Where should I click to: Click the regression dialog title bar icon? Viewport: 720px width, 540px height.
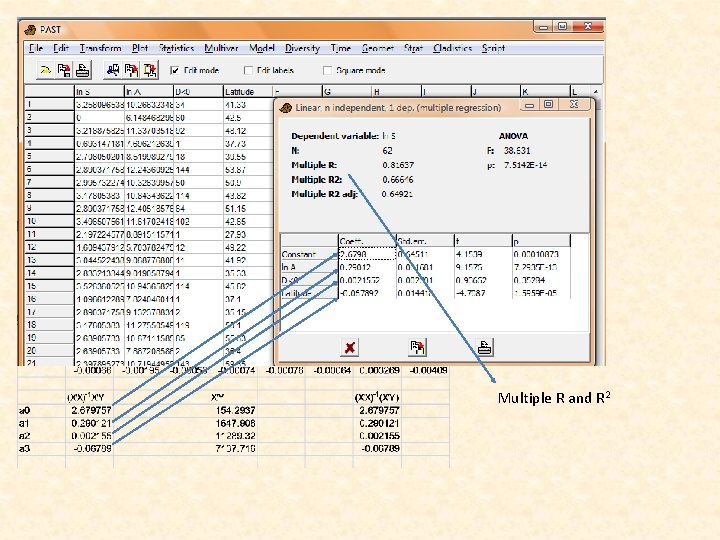point(286,108)
